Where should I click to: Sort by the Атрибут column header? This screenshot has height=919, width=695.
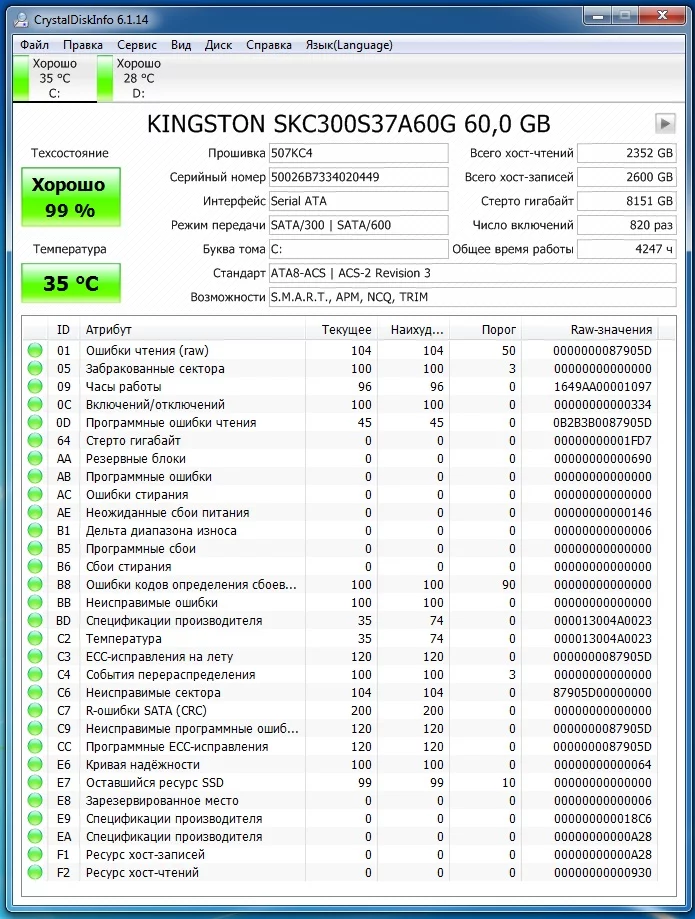tap(192, 330)
